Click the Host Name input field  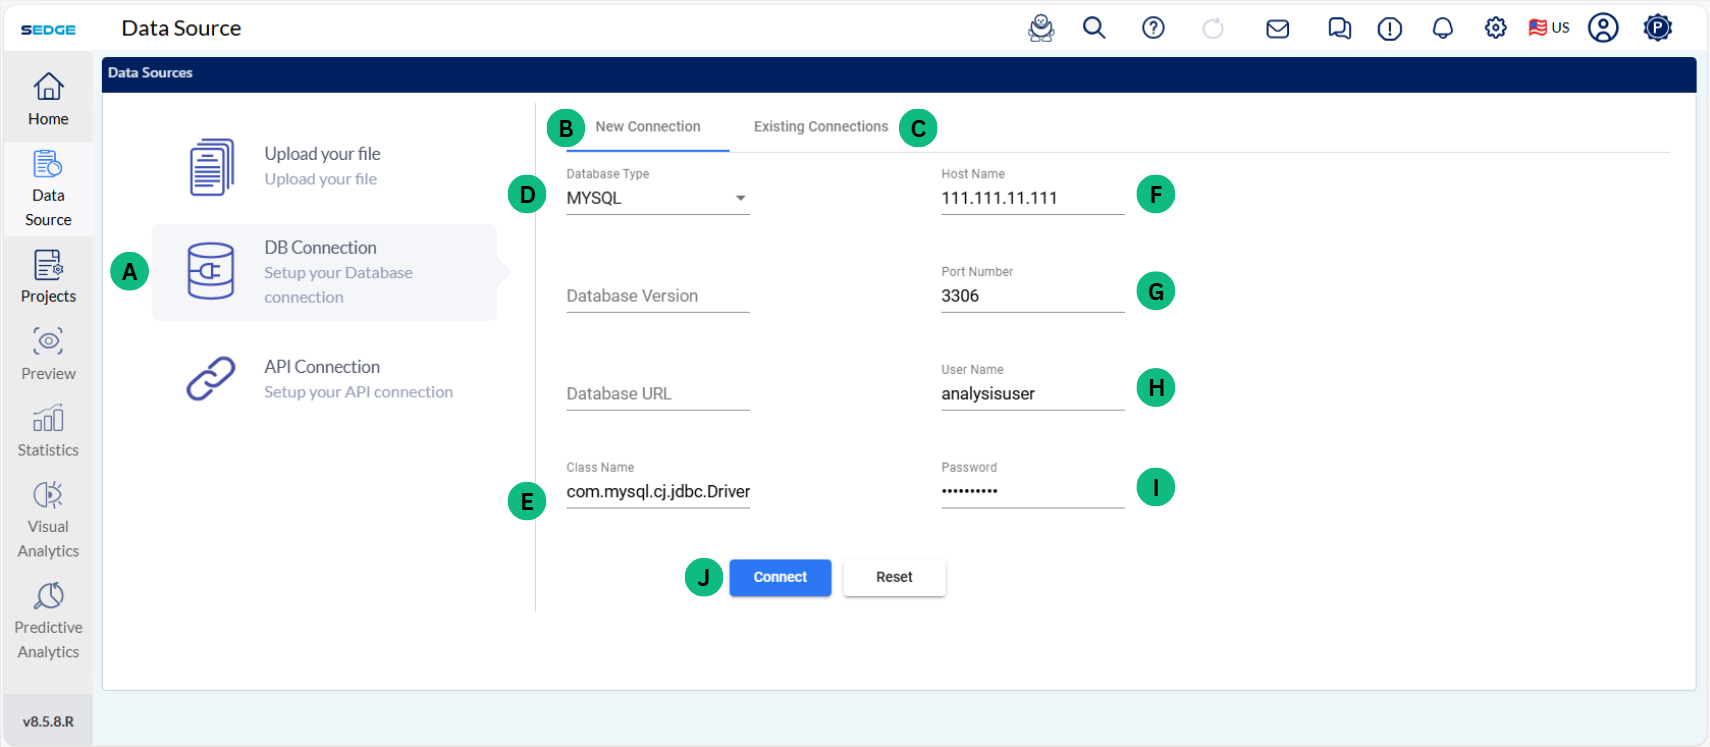tap(1031, 198)
